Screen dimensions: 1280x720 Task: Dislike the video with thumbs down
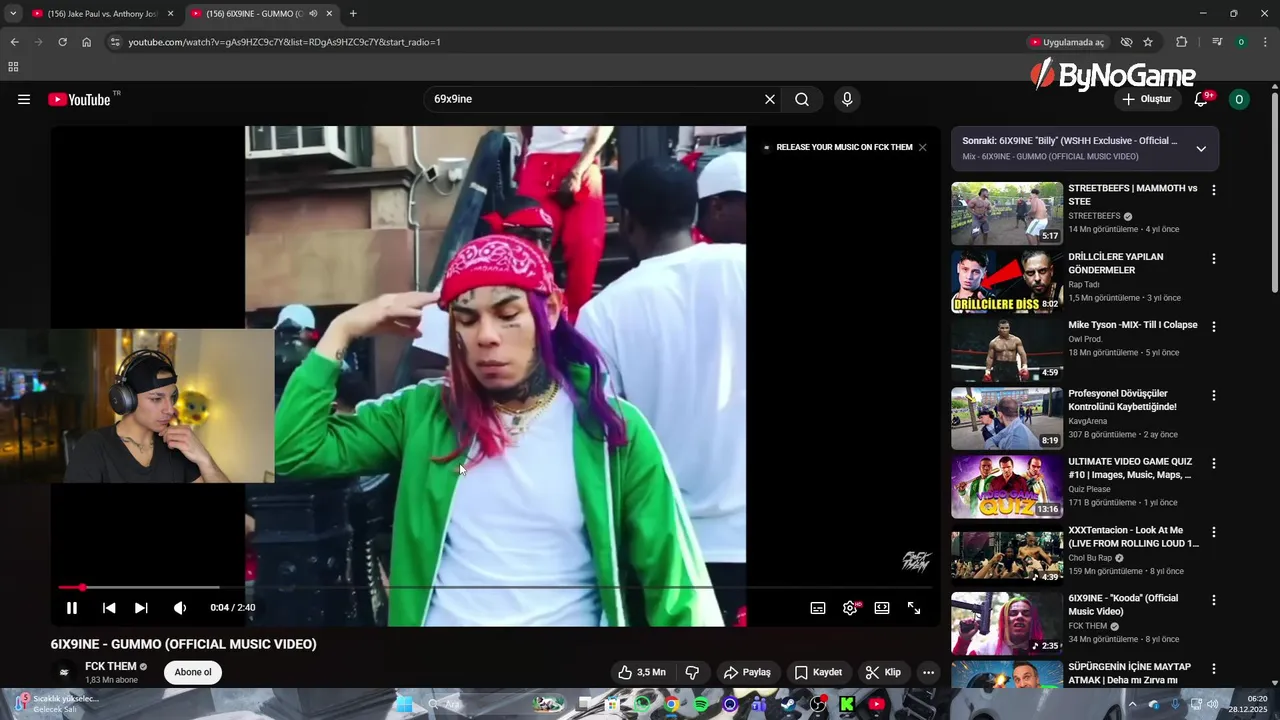692,672
